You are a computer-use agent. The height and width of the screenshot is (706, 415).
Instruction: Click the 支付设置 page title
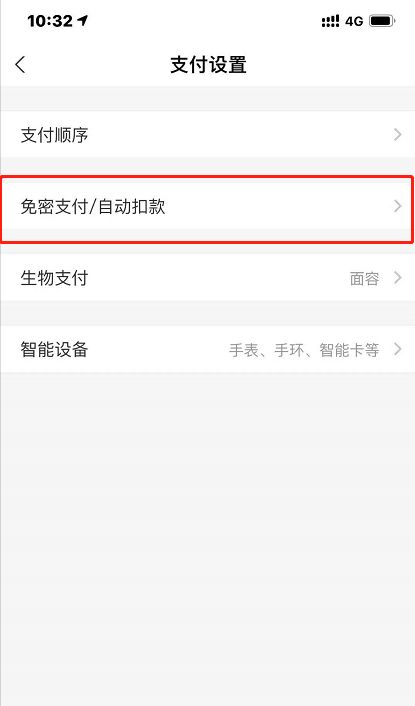pyautogui.click(x=208, y=65)
